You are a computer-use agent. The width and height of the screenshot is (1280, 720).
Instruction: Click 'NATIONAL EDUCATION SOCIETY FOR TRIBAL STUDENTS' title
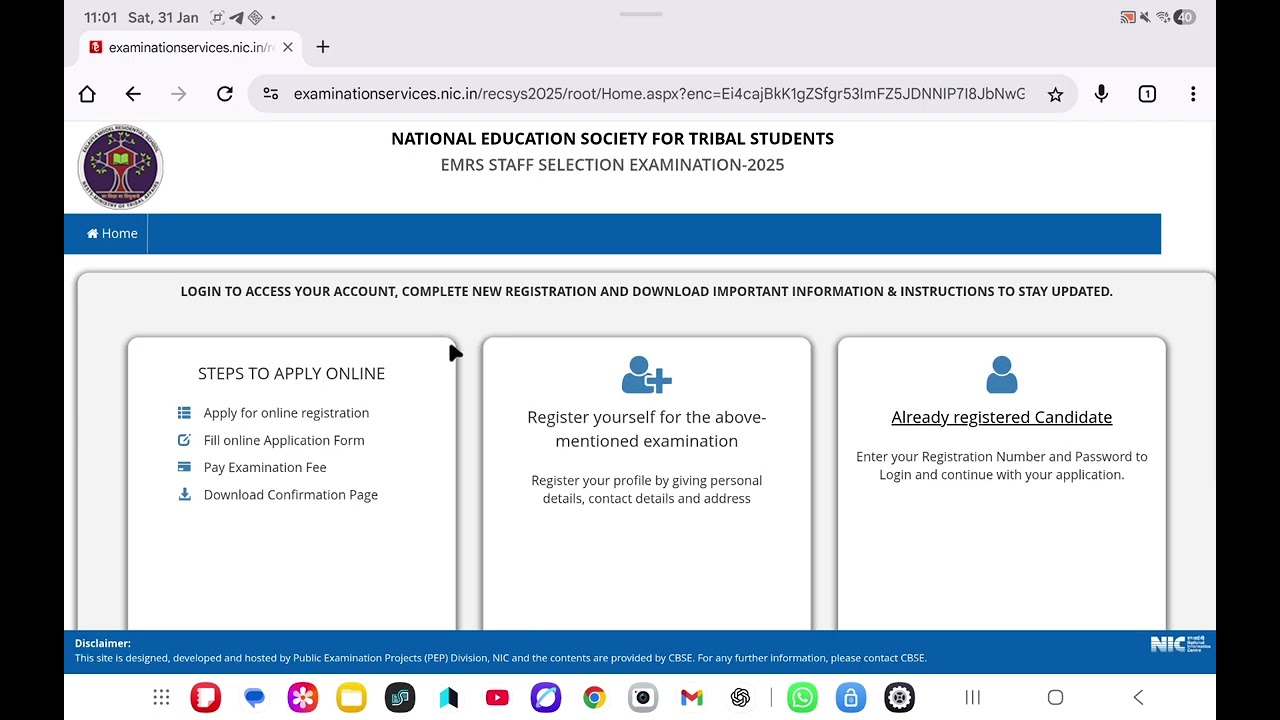click(612, 139)
